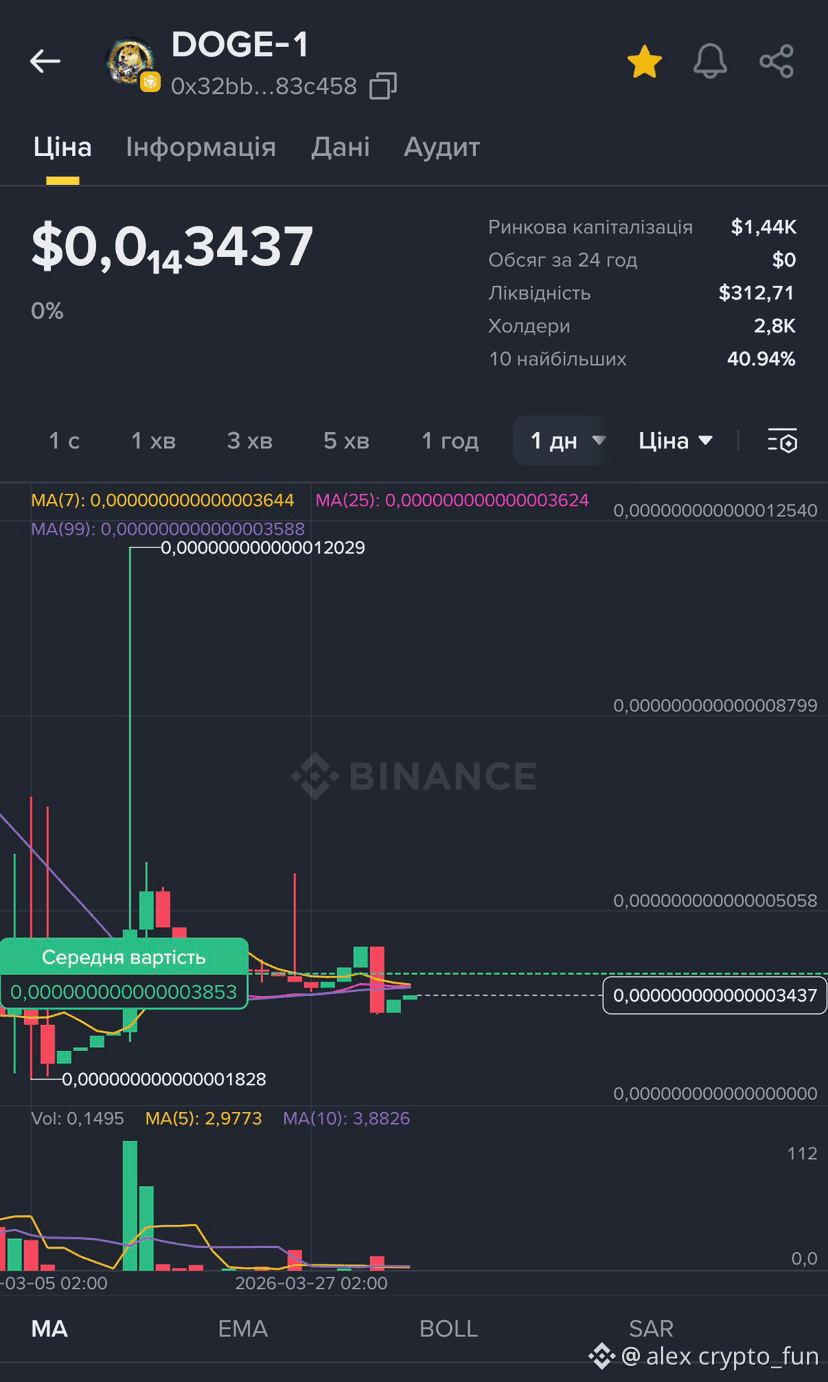Tap the 0,000000000000008799 axis label
828x1382 pixels.
[715, 706]
